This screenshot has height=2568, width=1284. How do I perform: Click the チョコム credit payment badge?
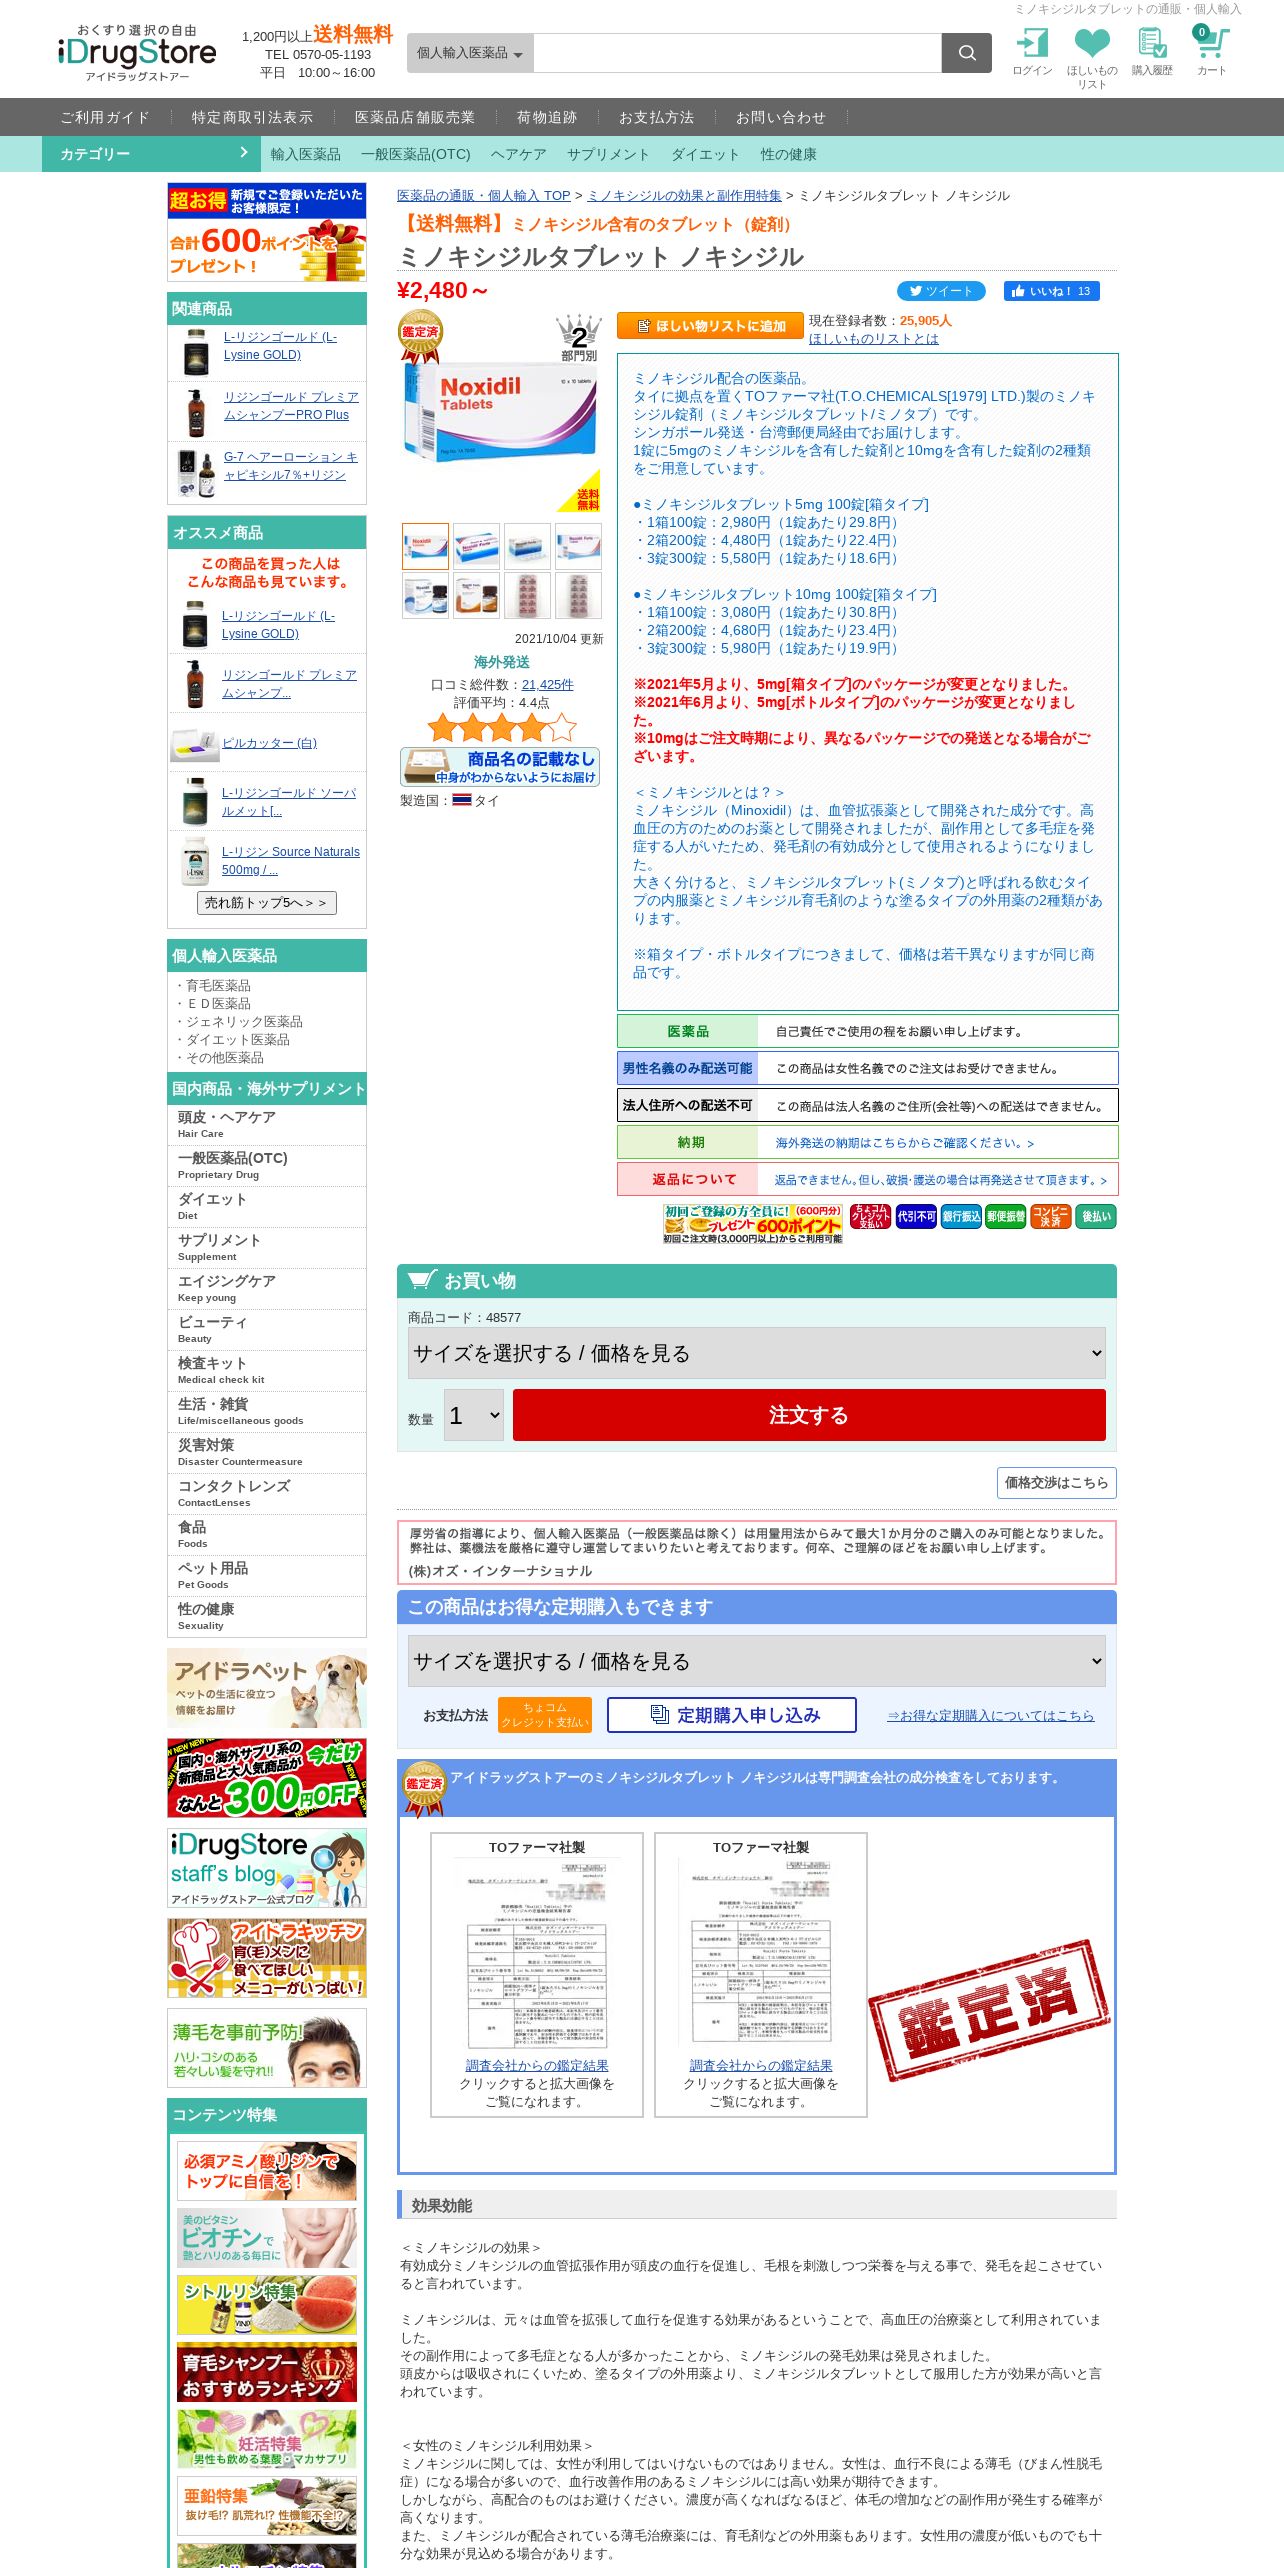click(x=871, y=1216)
